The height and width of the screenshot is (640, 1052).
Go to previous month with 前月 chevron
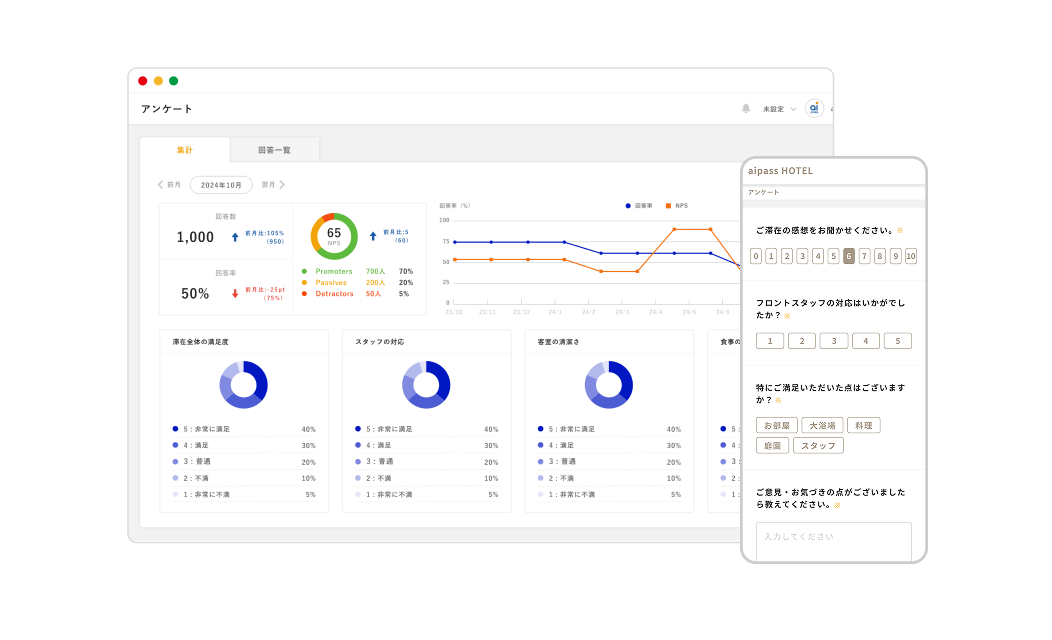(161, 185)
